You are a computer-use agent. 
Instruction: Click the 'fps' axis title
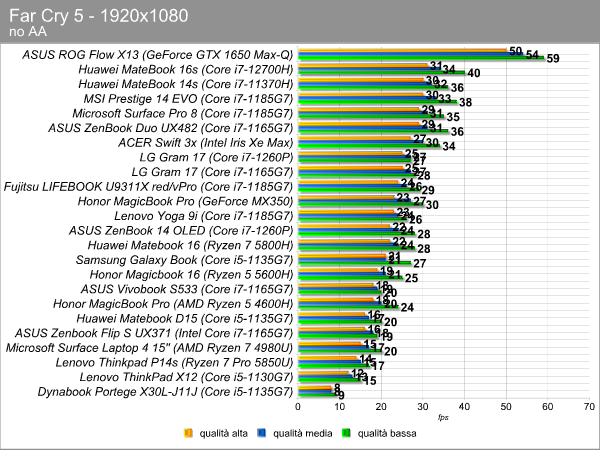click(443, 417)
